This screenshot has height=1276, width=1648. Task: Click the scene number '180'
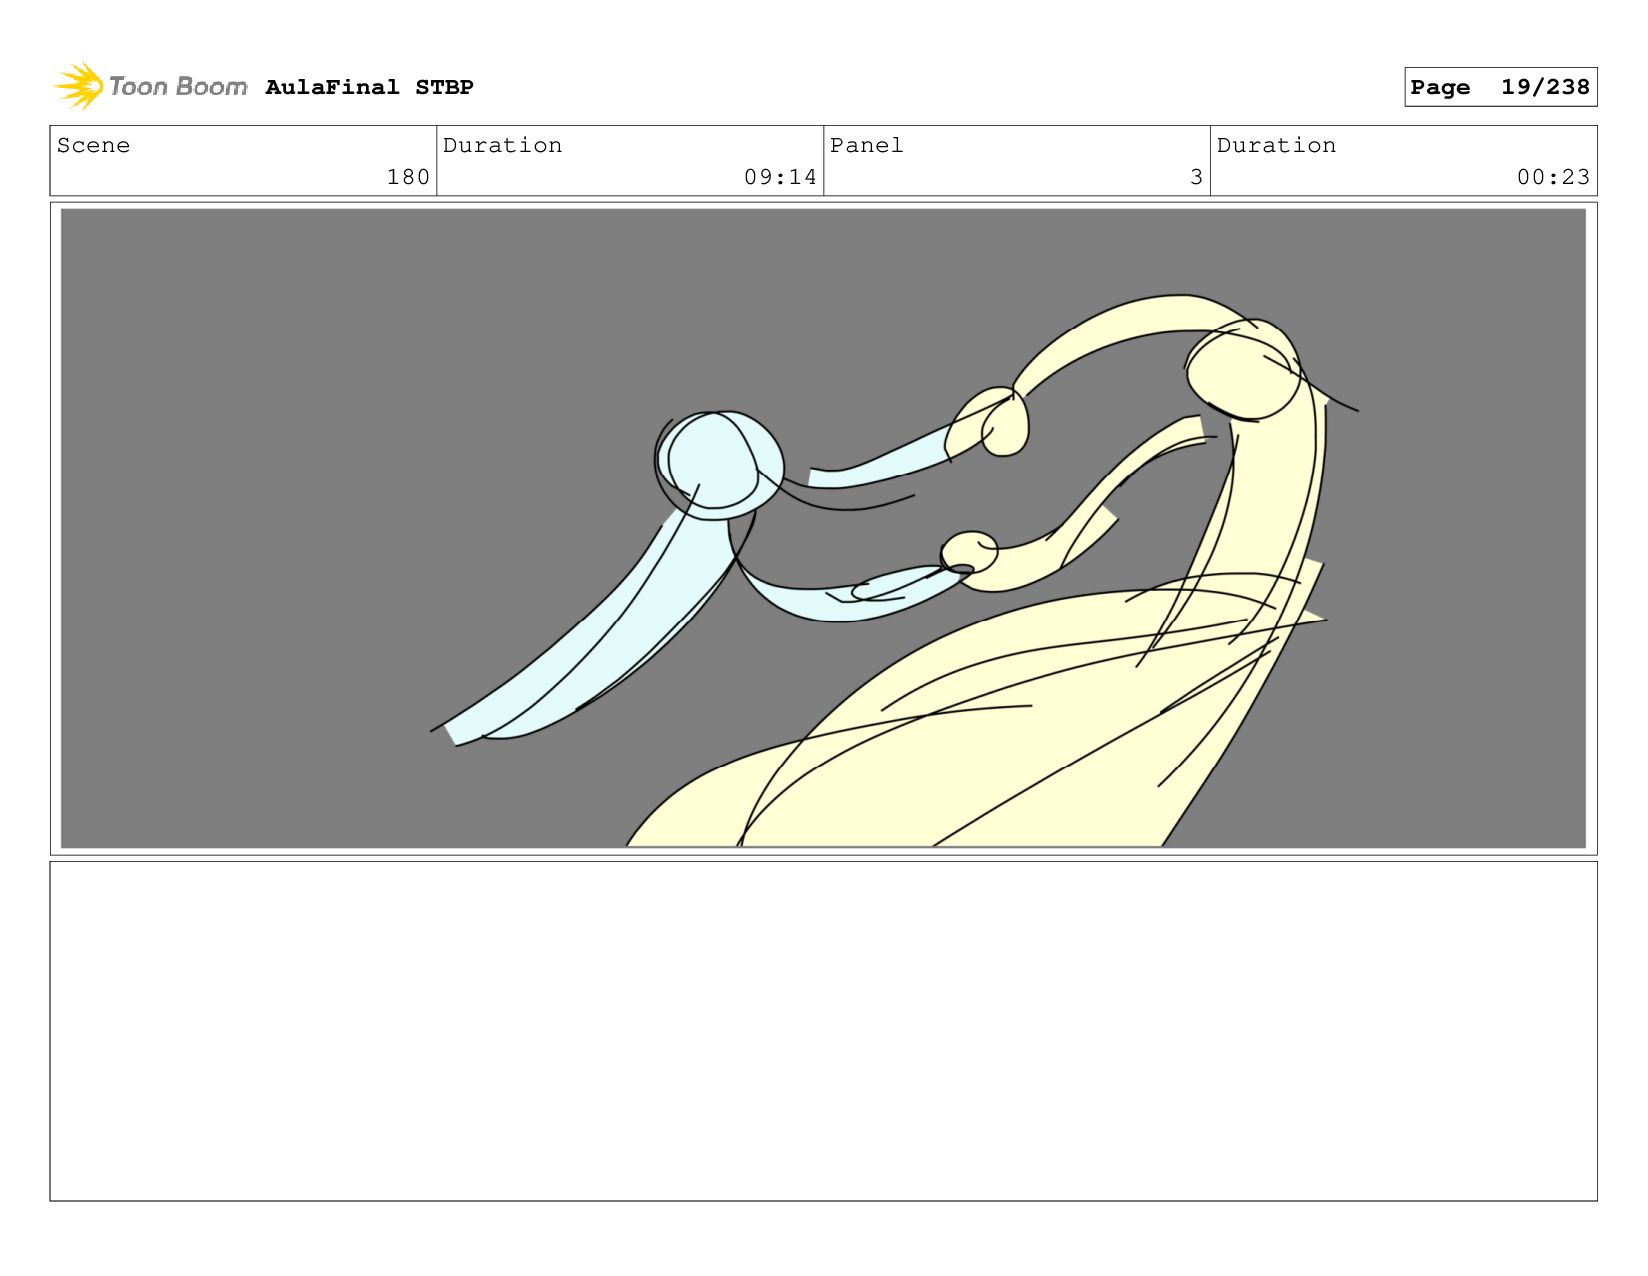(408, 177)
